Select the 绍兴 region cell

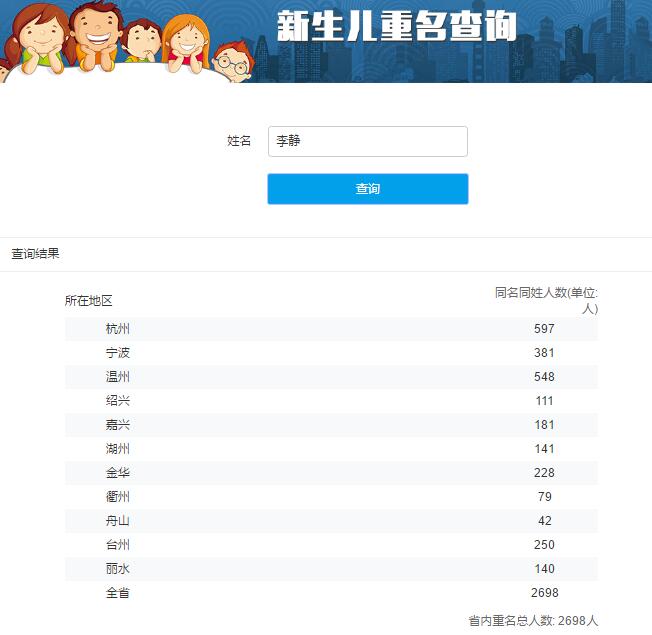118,400
